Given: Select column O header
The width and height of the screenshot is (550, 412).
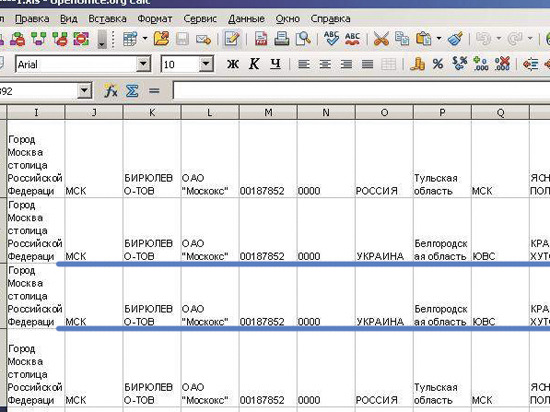Looking at the screenshot, I should (x=384, y=112).
